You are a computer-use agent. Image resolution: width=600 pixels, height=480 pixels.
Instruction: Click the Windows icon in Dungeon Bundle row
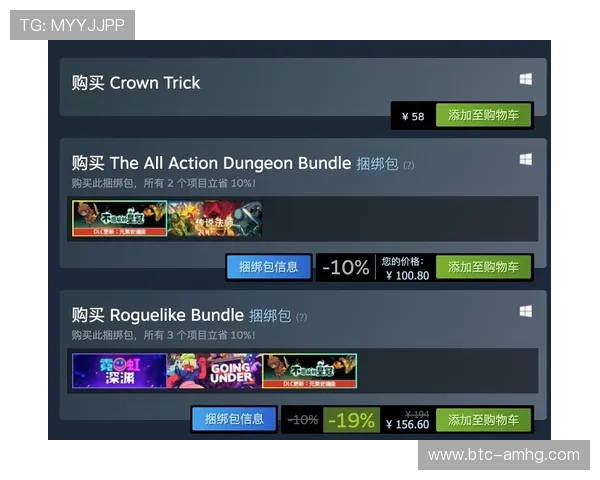pos(525,159)
